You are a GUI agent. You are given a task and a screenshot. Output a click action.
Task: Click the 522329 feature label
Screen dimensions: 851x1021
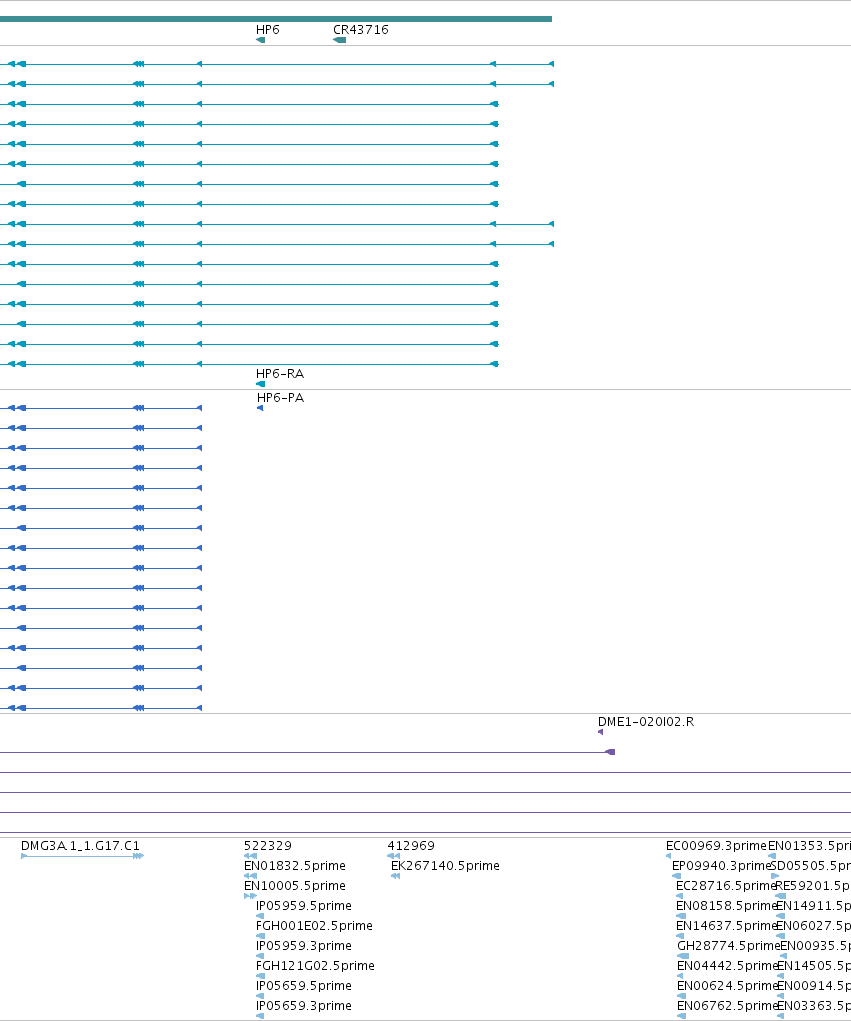268,846
